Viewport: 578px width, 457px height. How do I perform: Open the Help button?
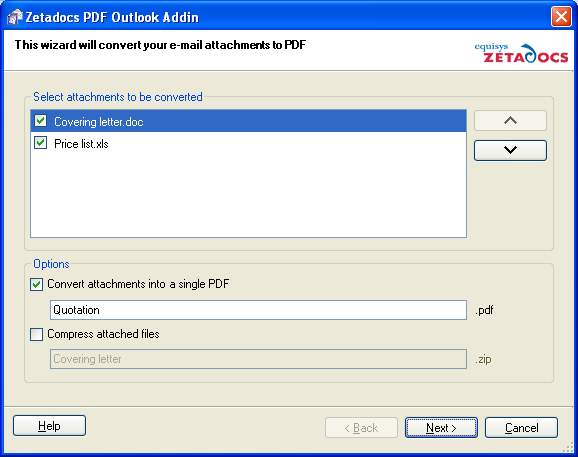pyautogui.click(x=49, y=426)
